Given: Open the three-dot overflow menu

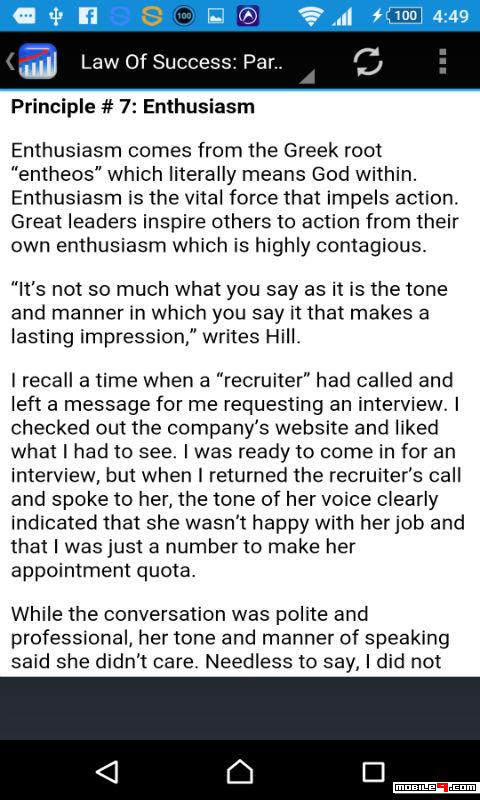Looking at the screenshot, I should (x=442, y=61).
